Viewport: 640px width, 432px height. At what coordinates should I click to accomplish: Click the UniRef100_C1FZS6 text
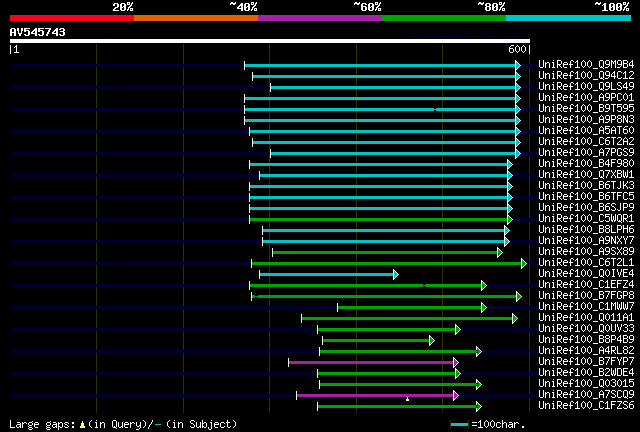tap(586, 406)
